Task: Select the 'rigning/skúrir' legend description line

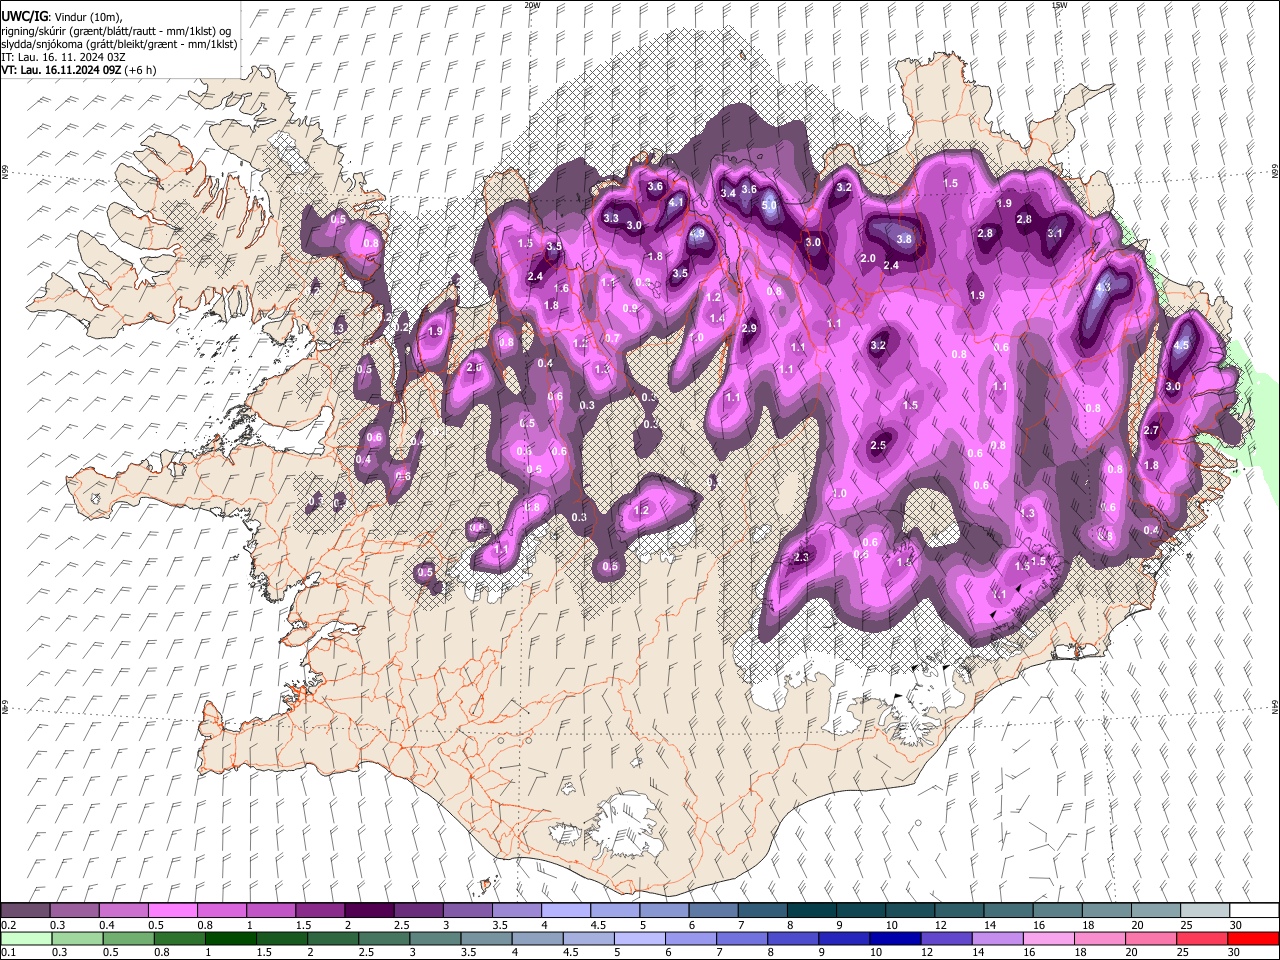Action: tap(116, 30)
